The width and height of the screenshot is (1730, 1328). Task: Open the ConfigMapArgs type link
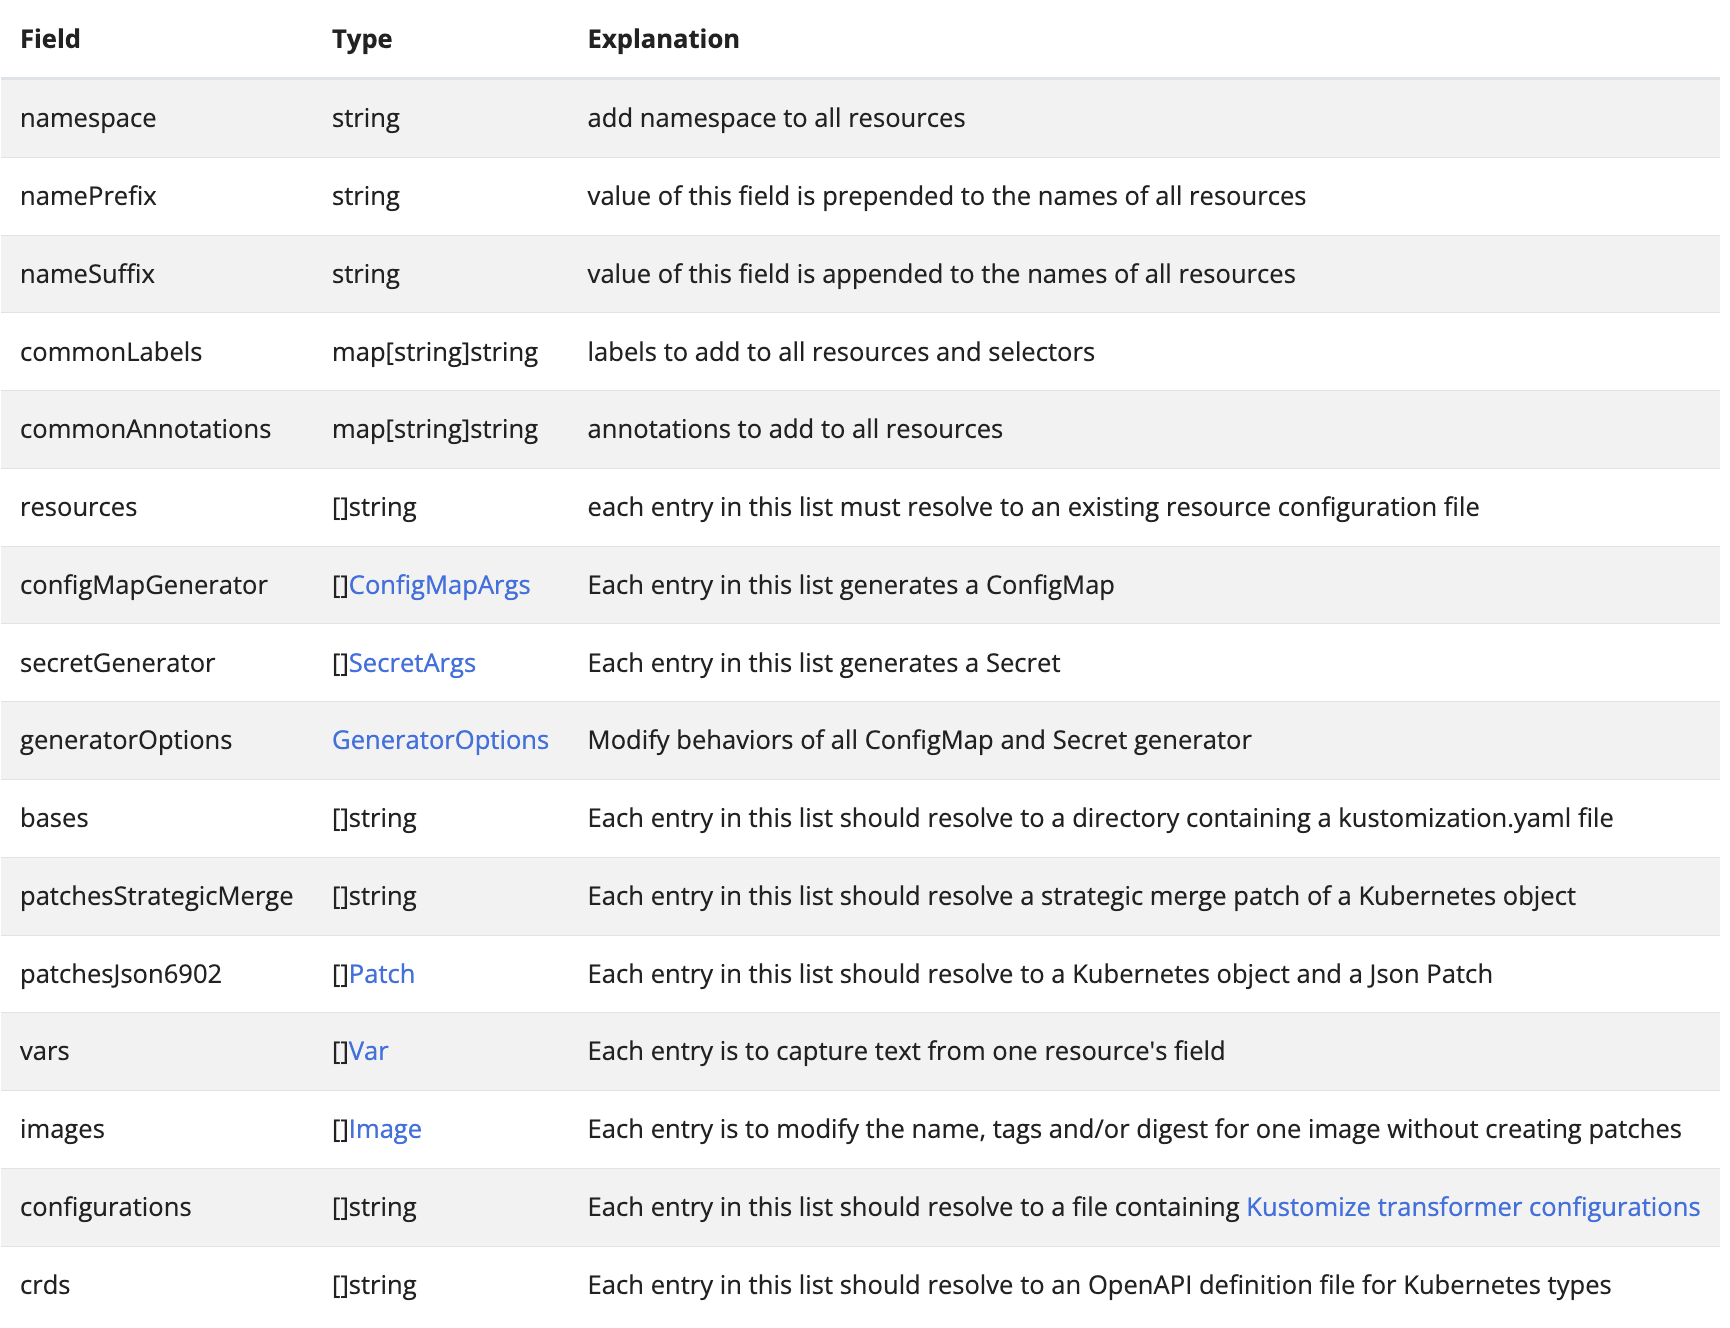(x=439, y=585)
